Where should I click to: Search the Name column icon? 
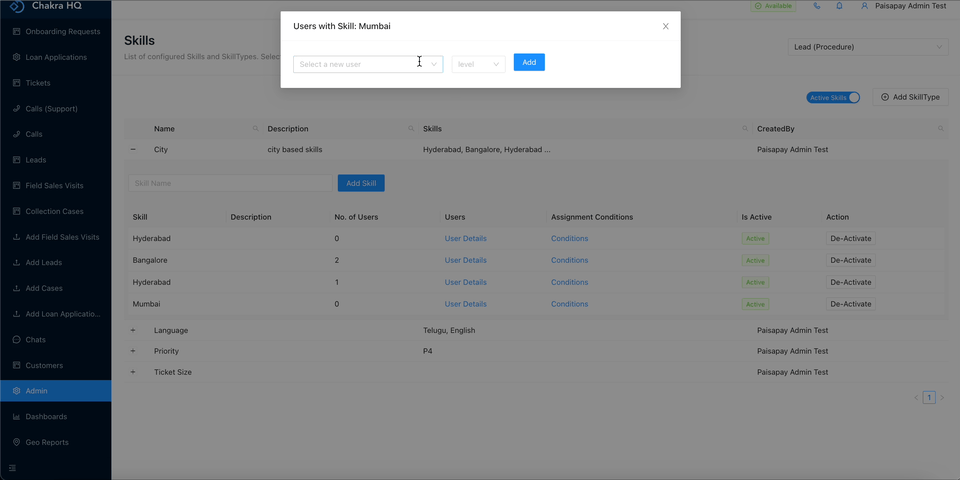coord(256,129)
